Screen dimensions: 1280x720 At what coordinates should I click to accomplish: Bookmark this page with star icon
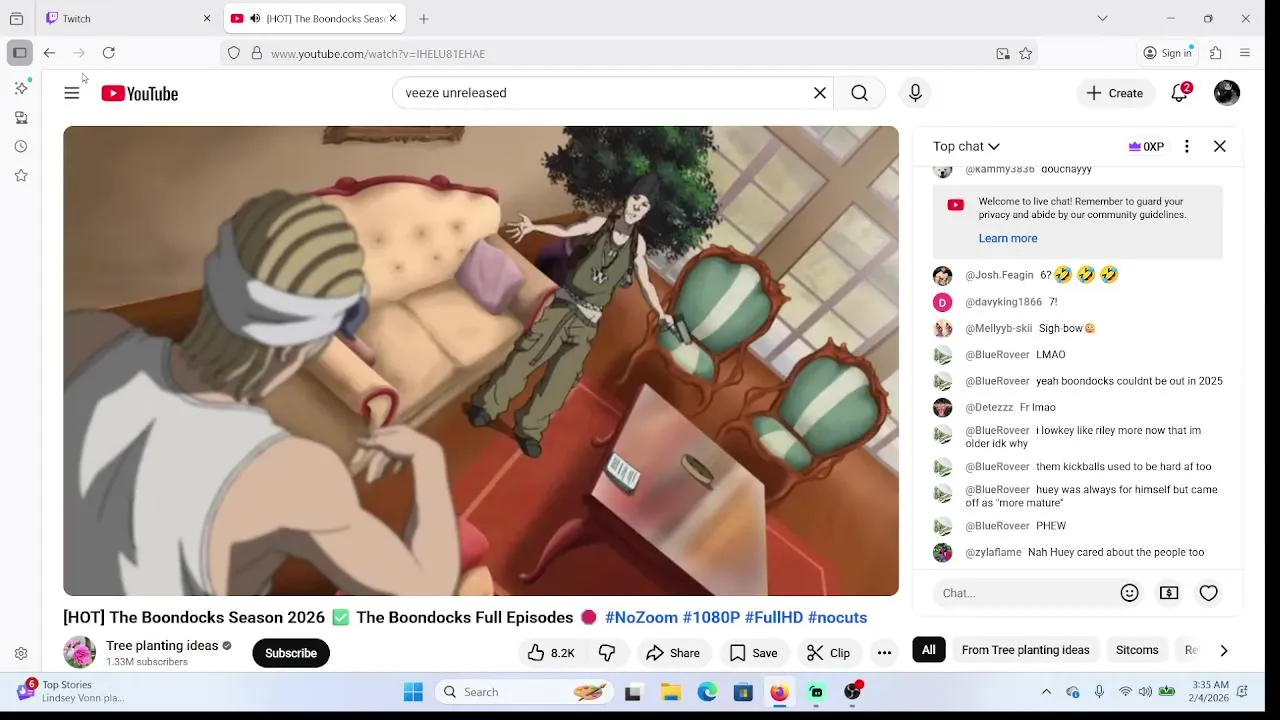[x=1025, y=54]
